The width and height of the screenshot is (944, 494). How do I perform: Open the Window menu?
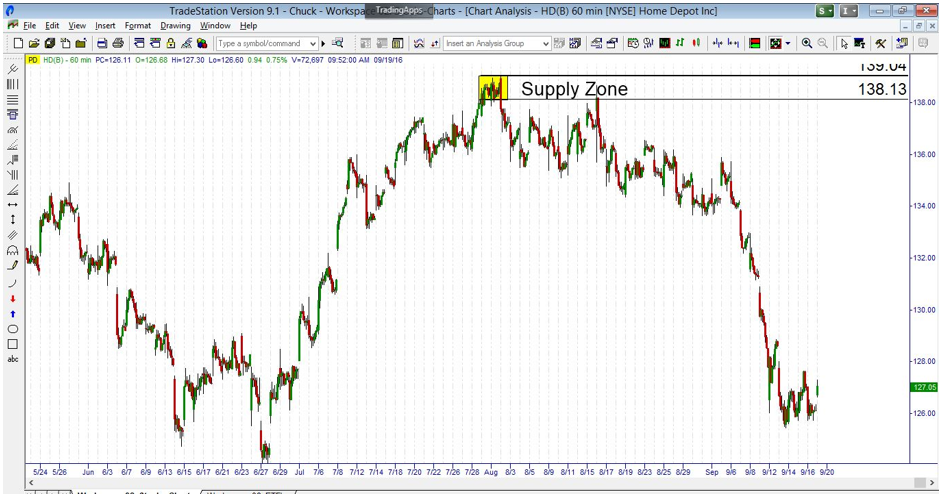215,25
